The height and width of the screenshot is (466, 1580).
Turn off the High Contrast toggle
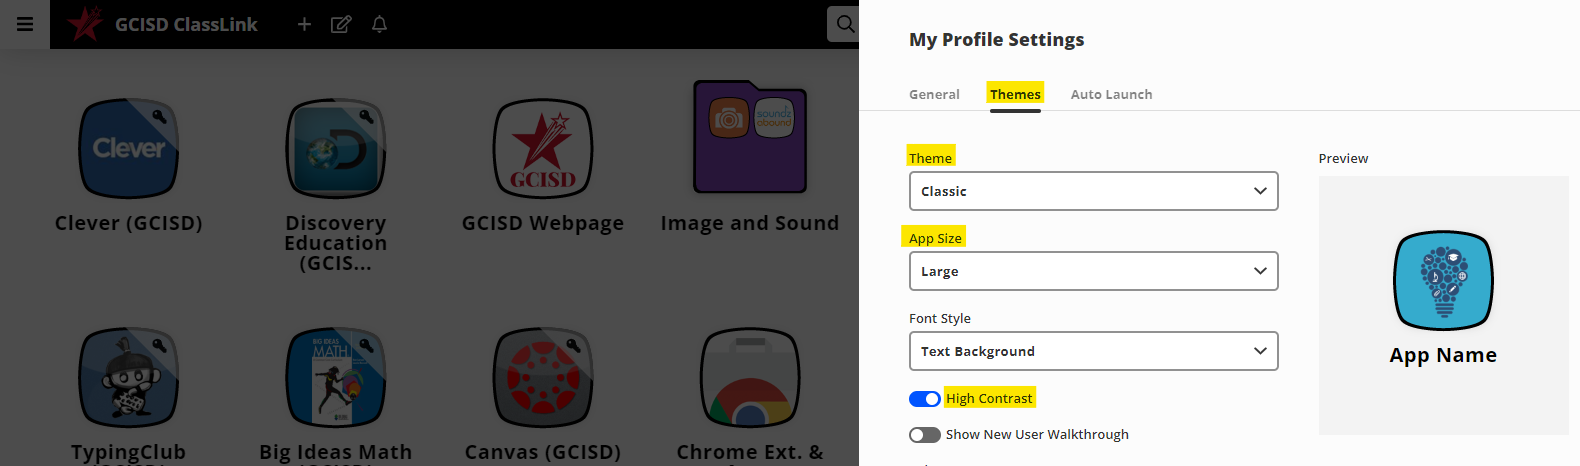click(x=924, y=399)
